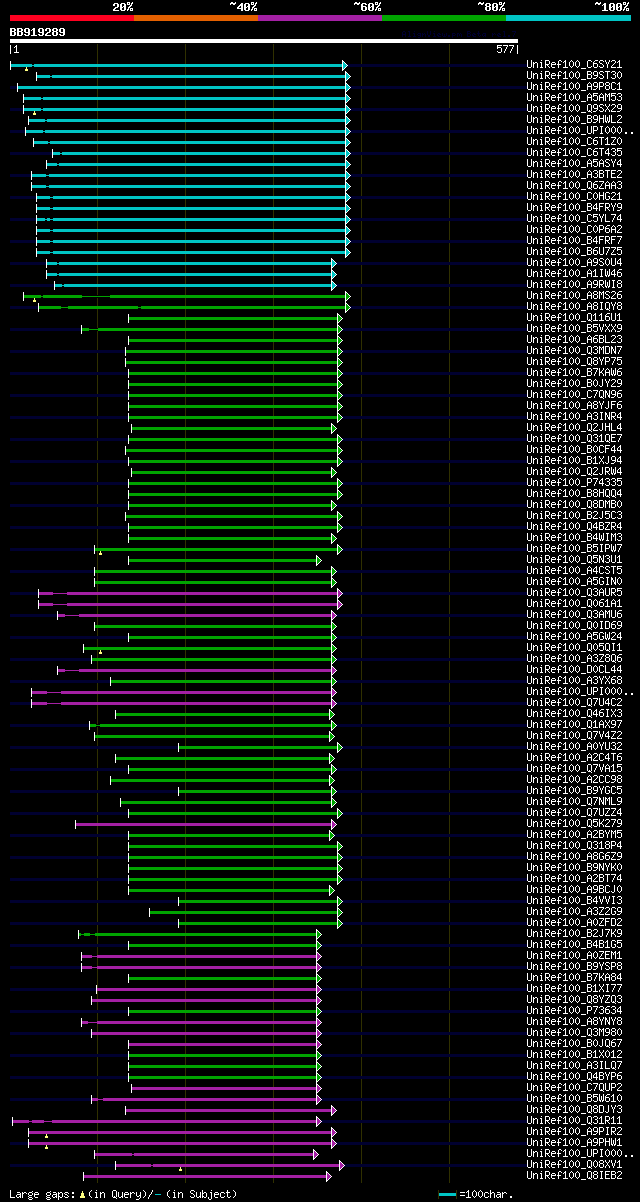Screen dimensions: 640x1202
Task: Open UniRef100_Q3M980 hit
Action: coord(576,1032)
